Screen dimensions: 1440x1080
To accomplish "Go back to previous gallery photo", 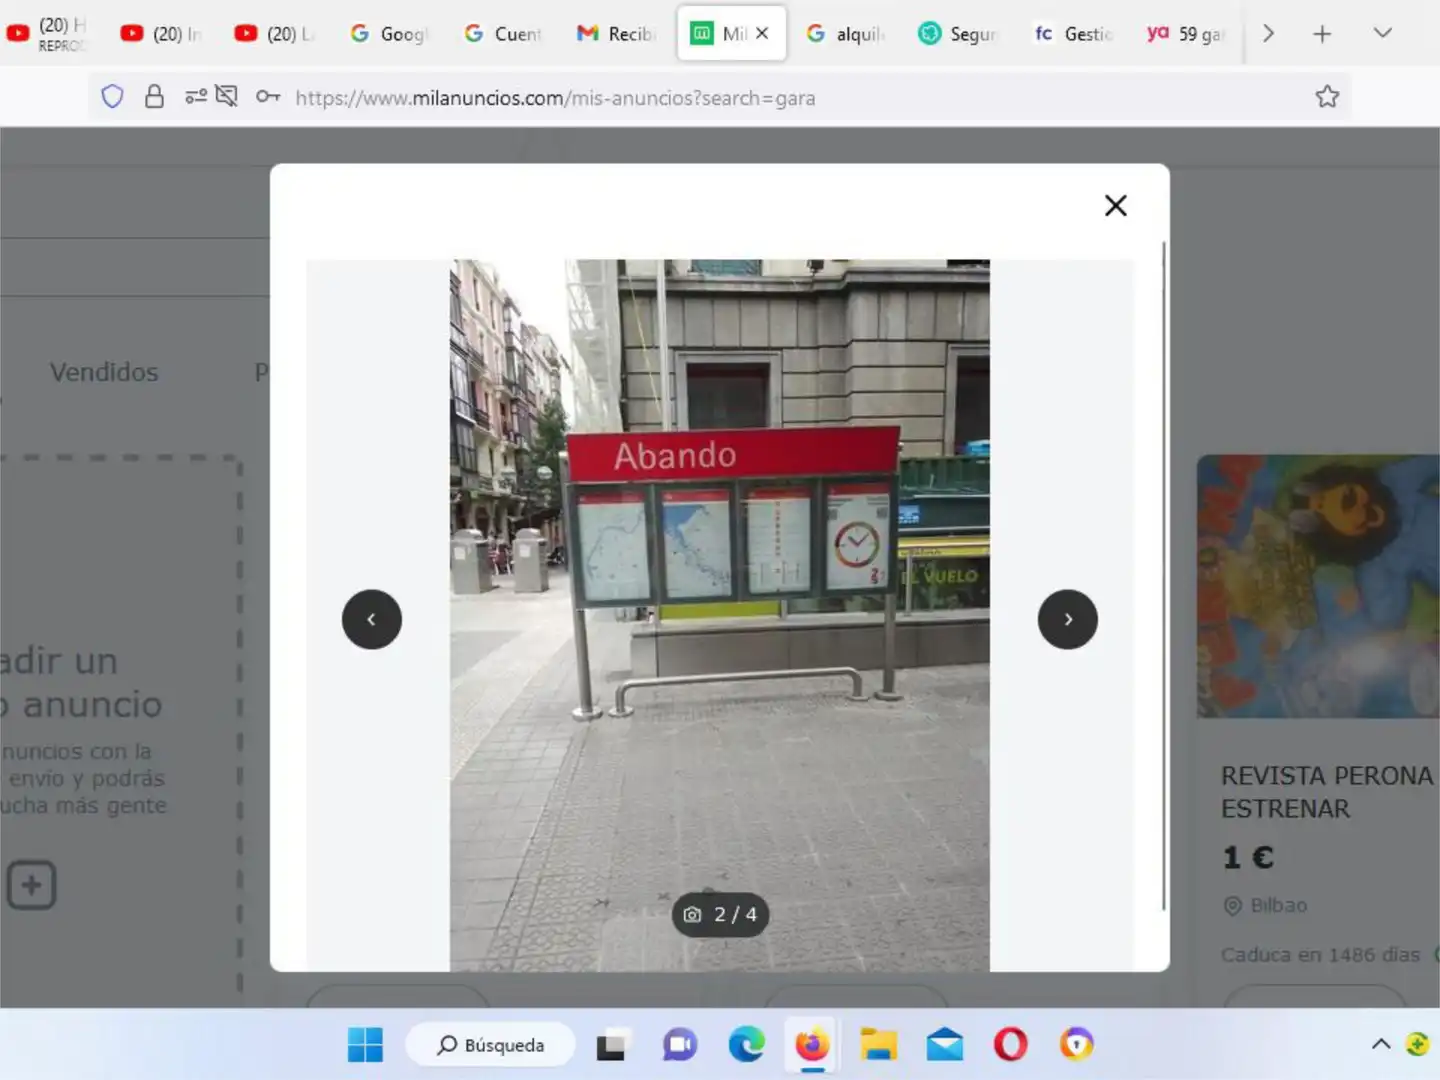I will (x=372, y=619).
